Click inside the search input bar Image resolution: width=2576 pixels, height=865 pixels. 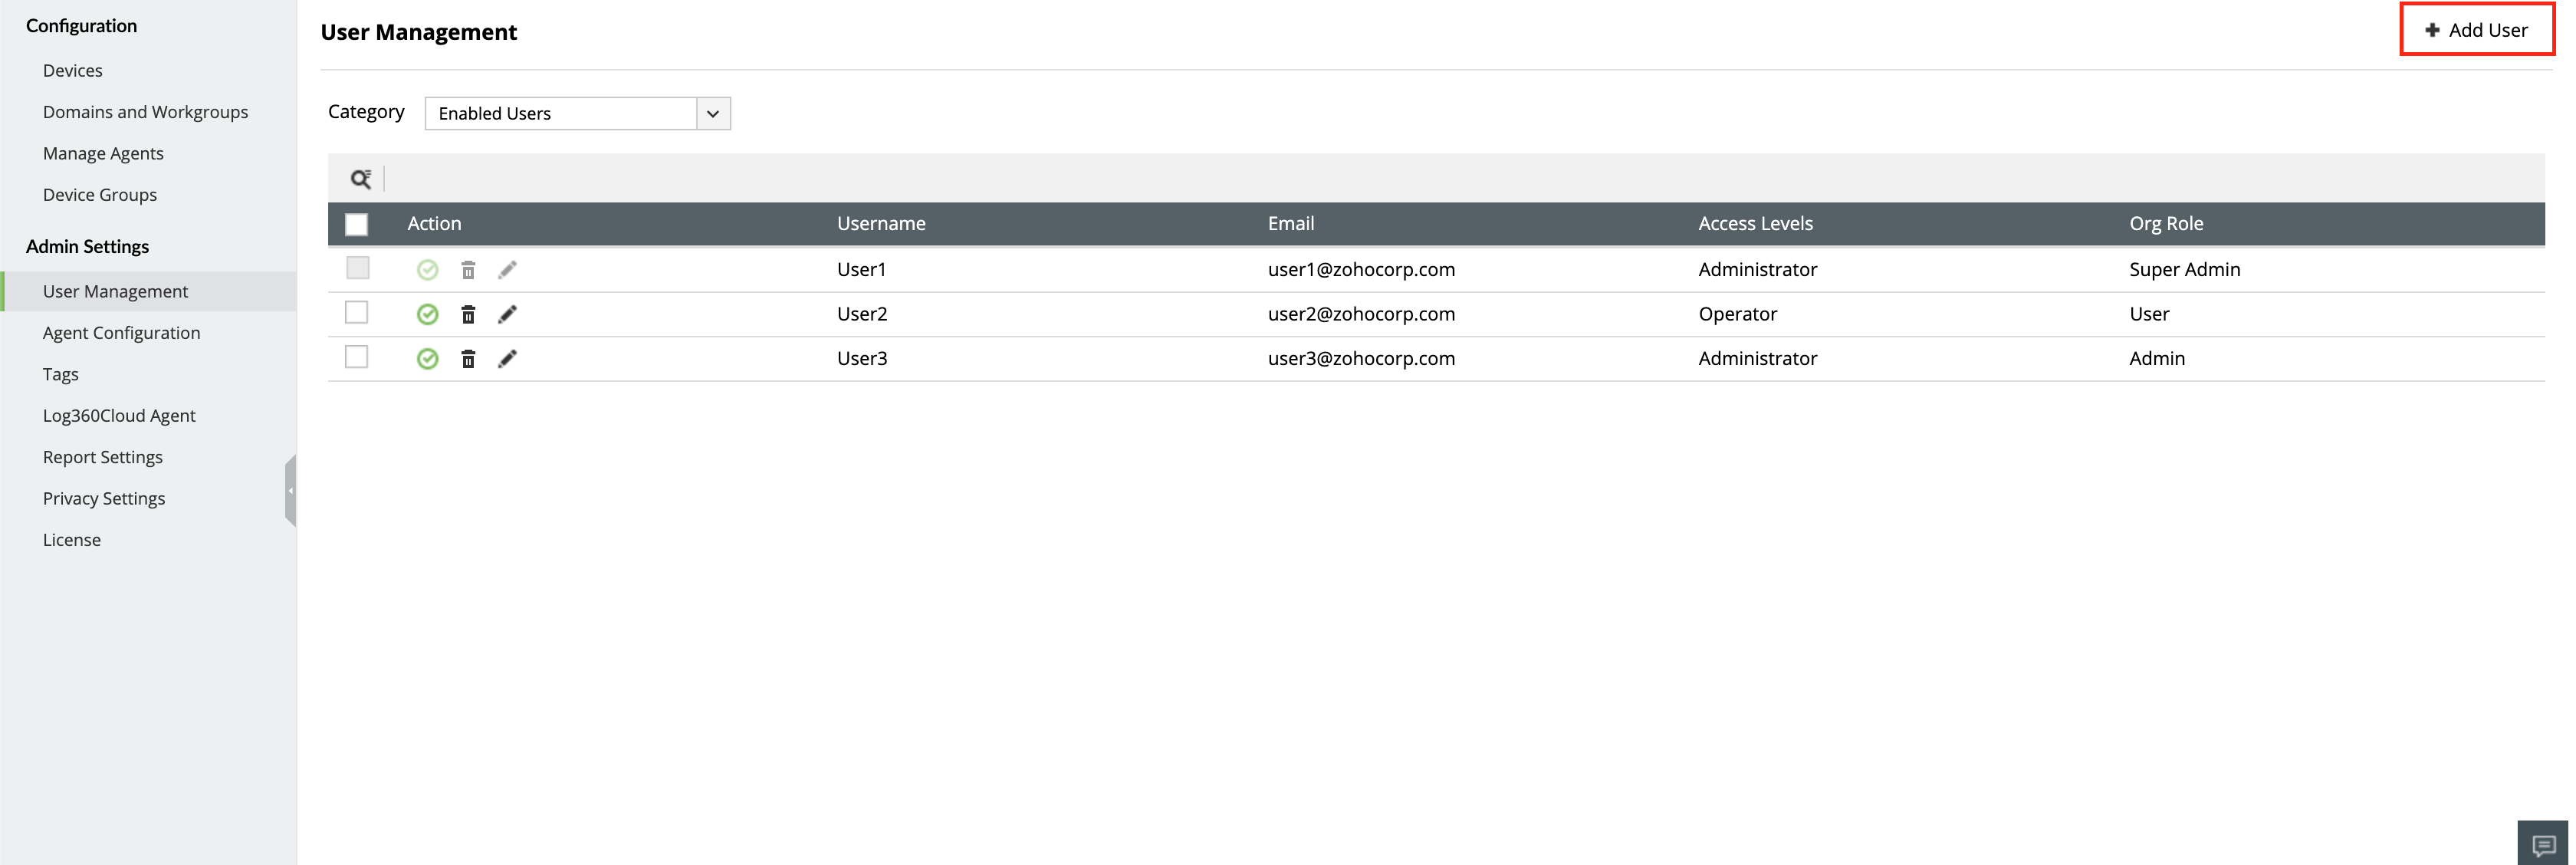coord(700,178)
